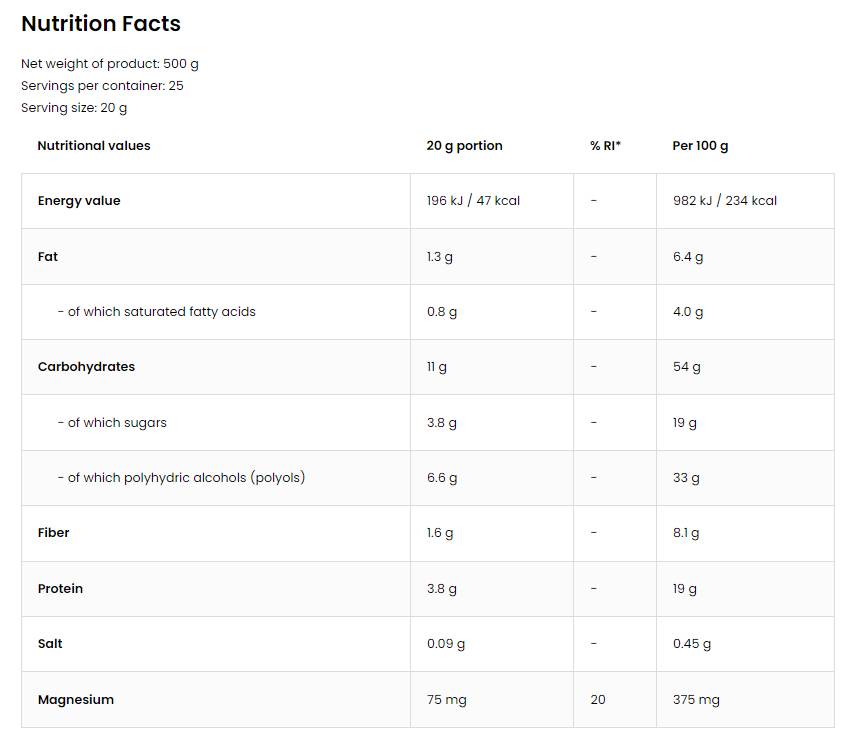Click the Magnesium 375 mg value
Screen dimensions: 859x751
coord(696,700)
